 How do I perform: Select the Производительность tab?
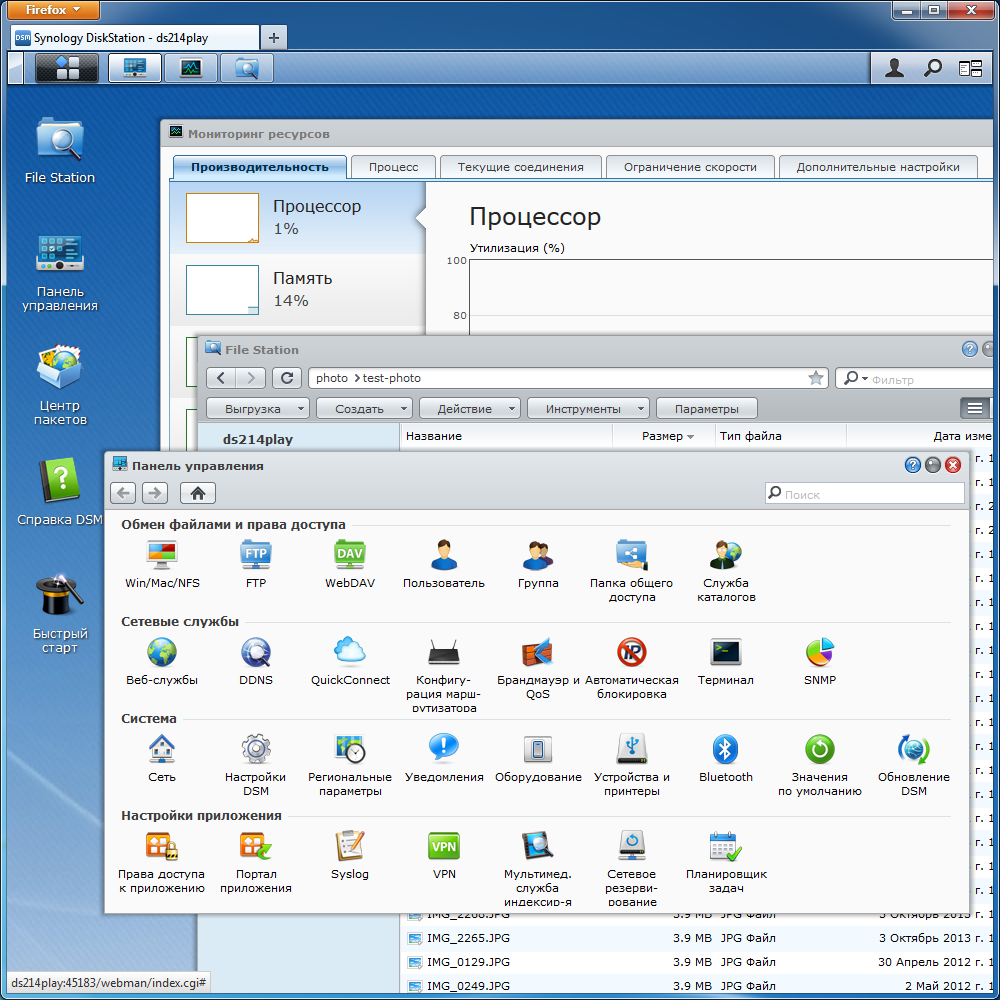tap(260, 167)
